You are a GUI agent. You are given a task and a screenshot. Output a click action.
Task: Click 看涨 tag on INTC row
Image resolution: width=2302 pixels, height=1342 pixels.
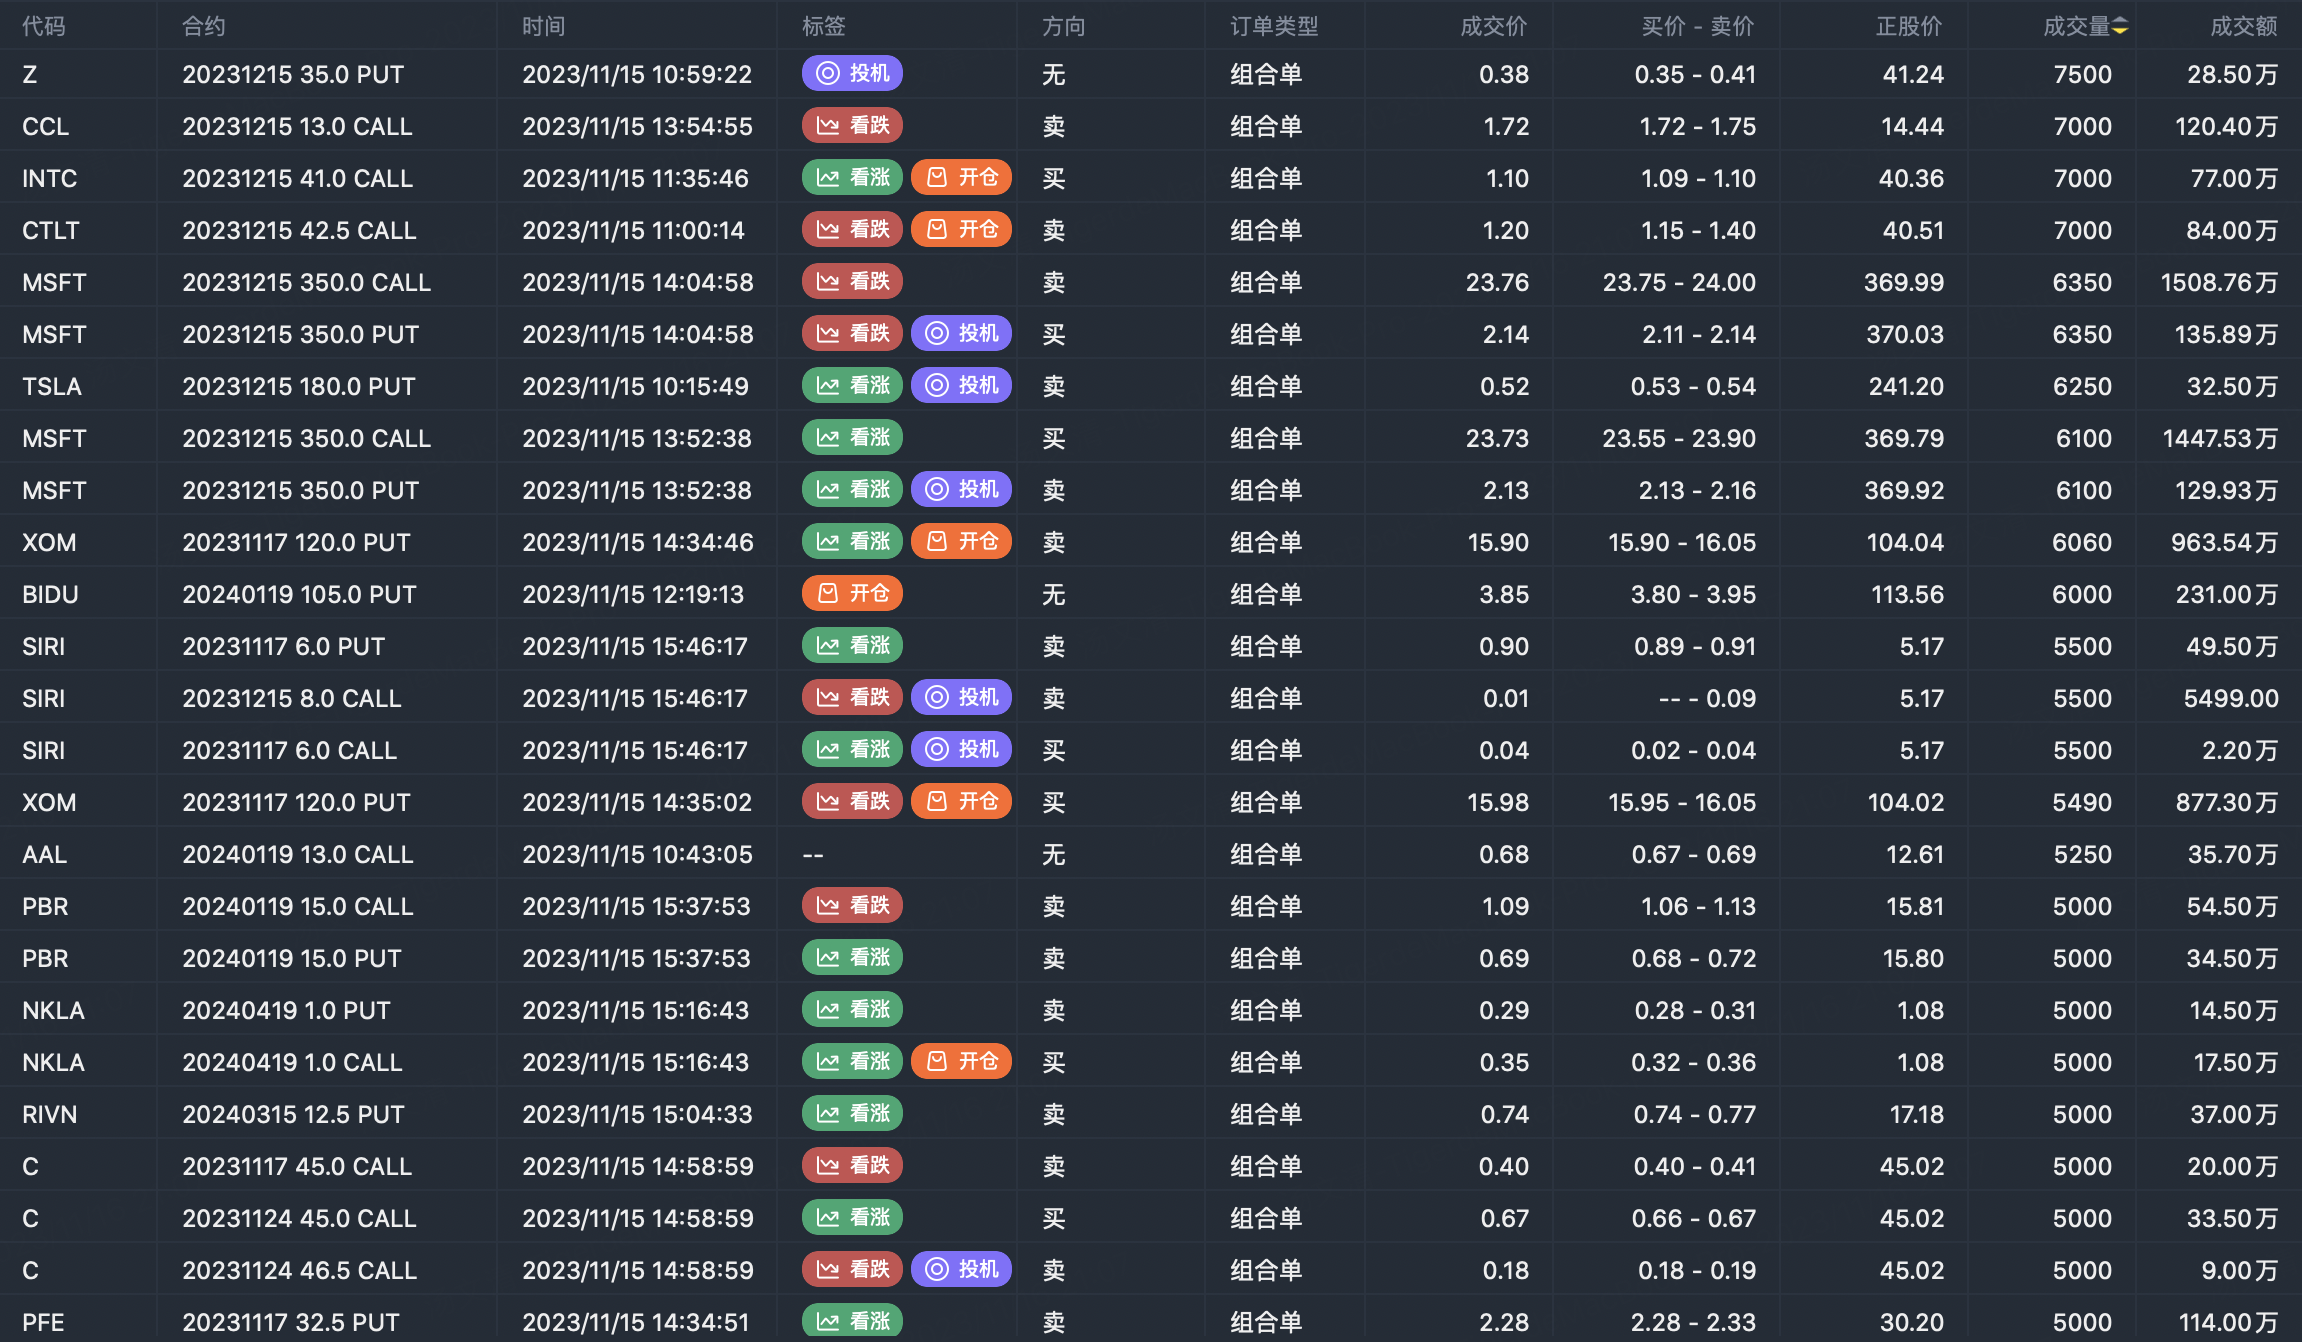pos(852,178)
